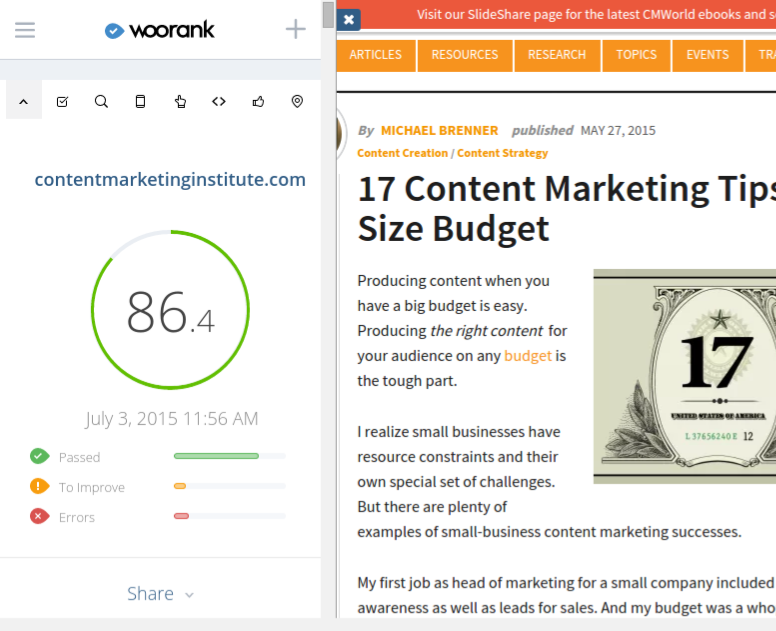This screenshot has height=631, width=776.
Task: Open the contentmarketinginstitute.com link
Action: [x=170, y=180]
